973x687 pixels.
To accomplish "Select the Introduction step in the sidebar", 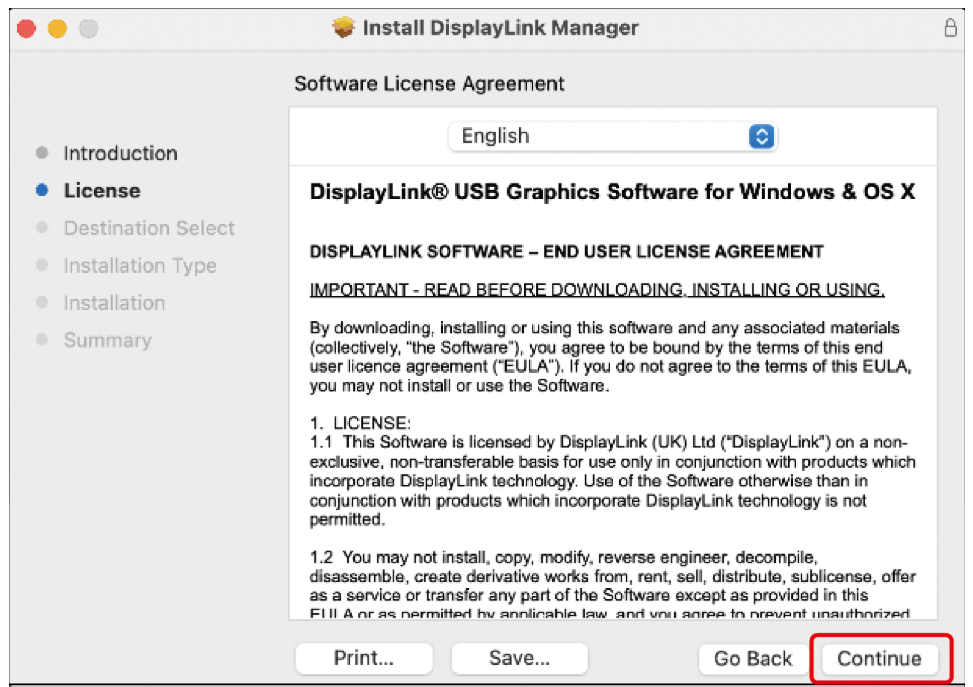I will pyautogui.click(x=120, y=153).
